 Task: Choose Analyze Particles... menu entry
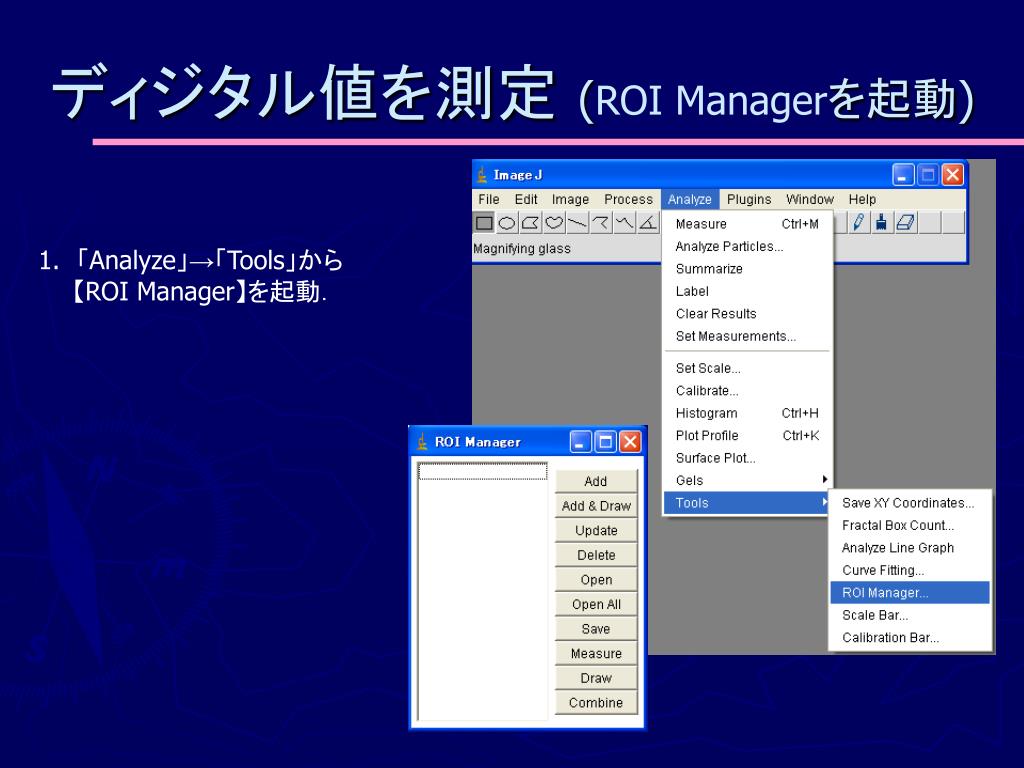coord(748,246)
